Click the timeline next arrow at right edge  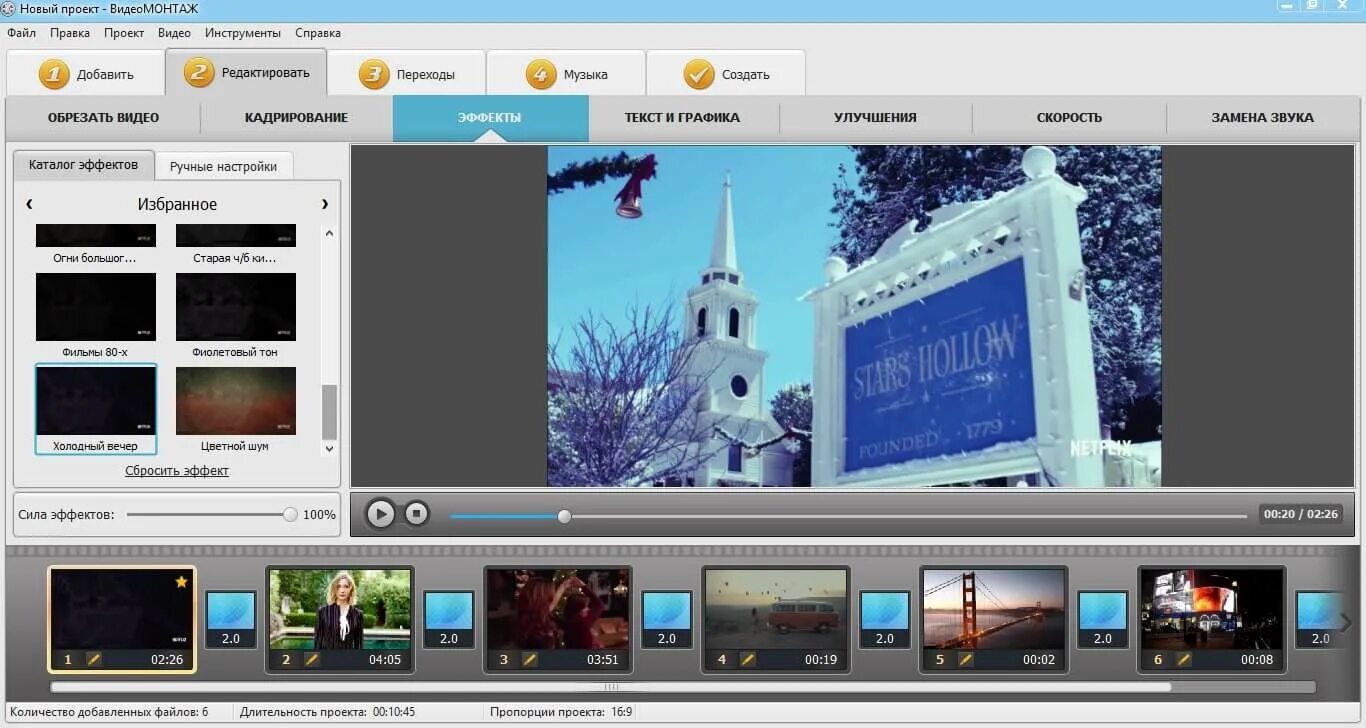click(x=1346, y=622)
